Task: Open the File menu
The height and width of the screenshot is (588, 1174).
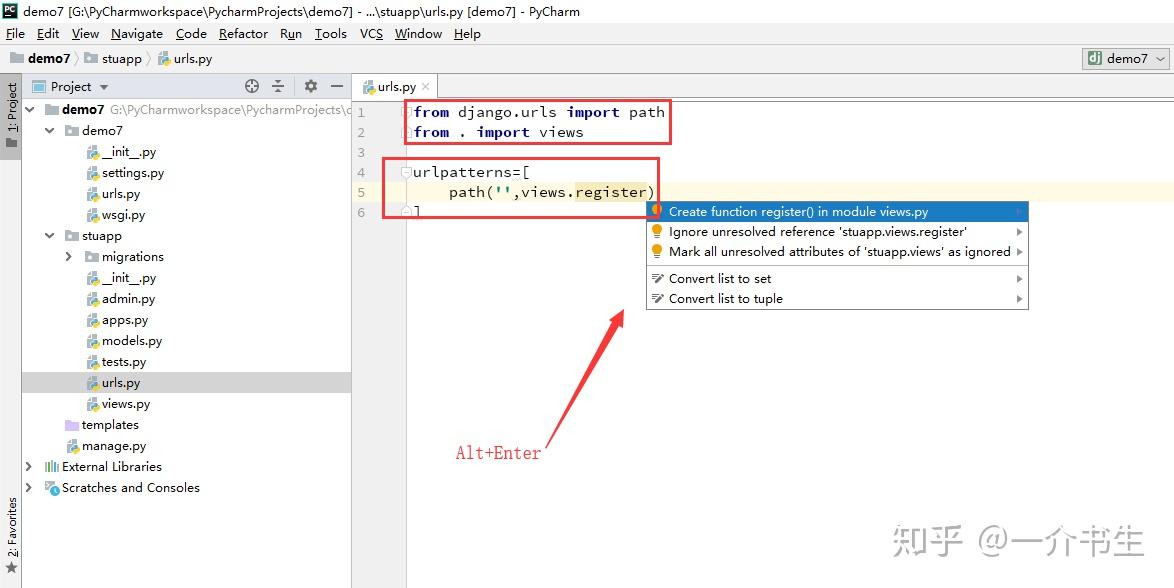Action: (15, 34)
